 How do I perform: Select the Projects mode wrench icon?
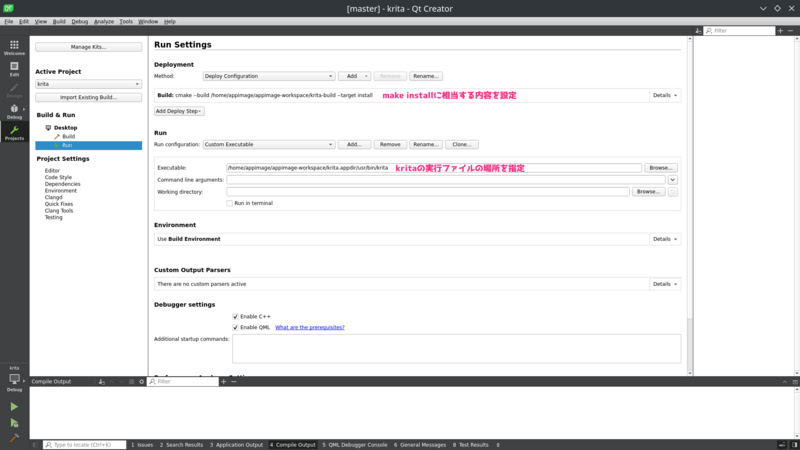[14, 133]
